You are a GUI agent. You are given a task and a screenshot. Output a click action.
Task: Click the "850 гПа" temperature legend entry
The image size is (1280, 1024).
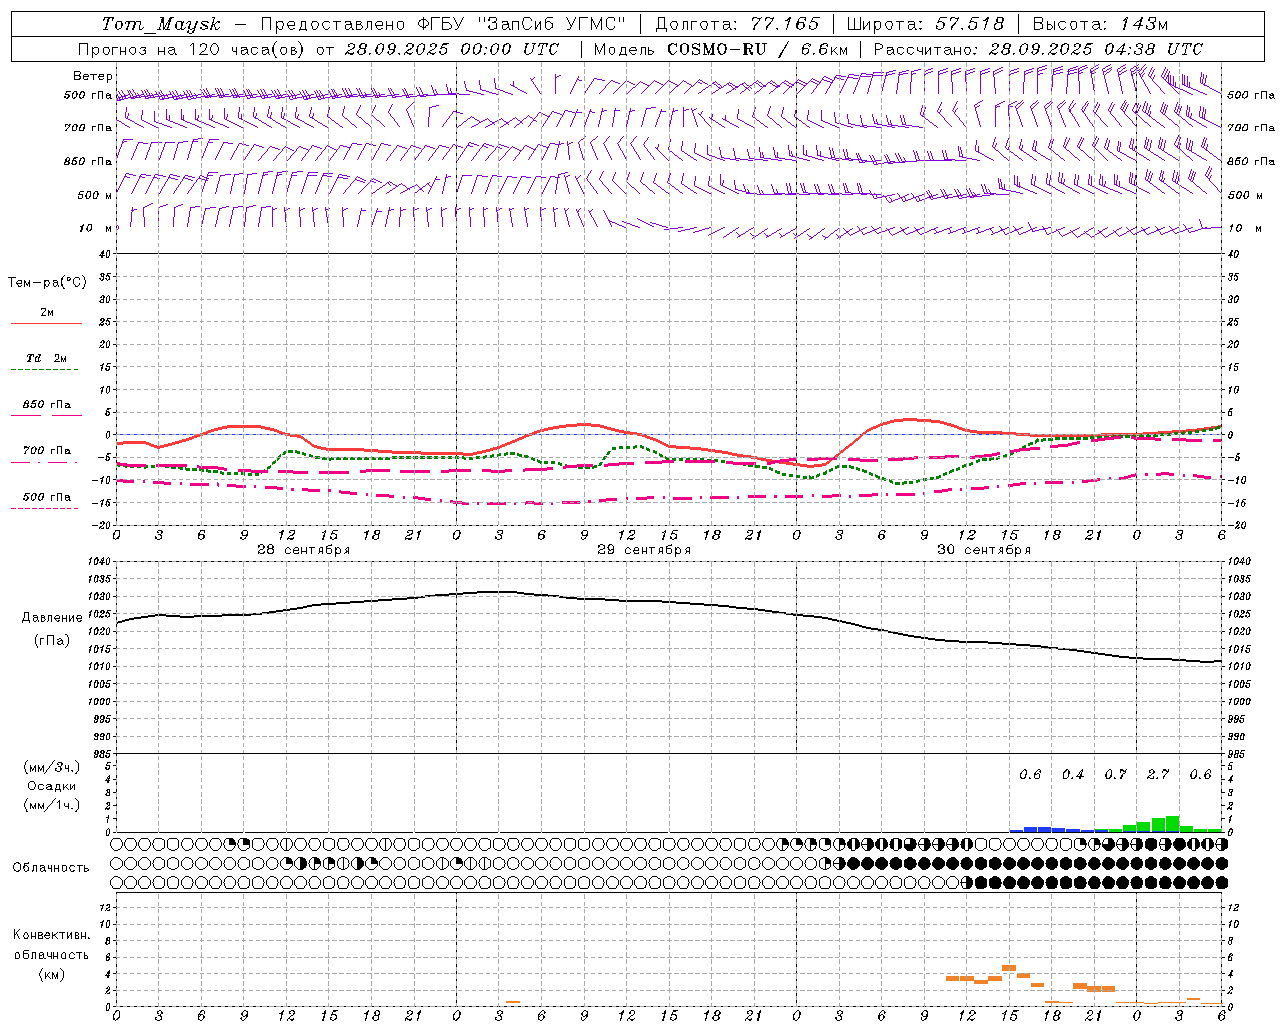47,405
